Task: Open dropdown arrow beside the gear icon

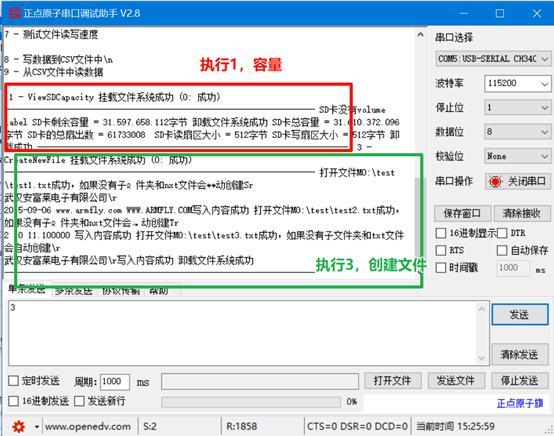Action: pos(37,427)
